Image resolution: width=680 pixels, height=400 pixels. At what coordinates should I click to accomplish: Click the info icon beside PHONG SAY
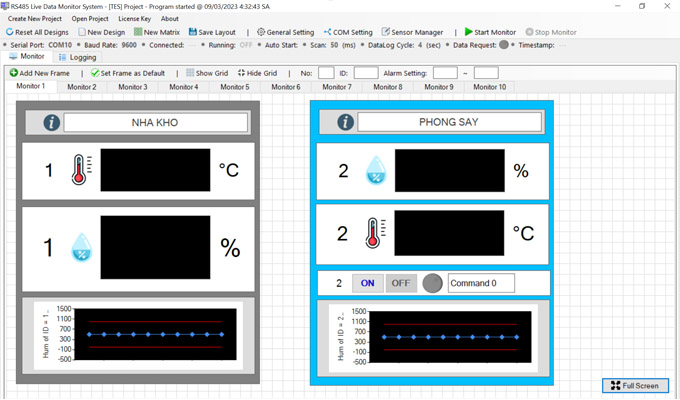[346, 122]
